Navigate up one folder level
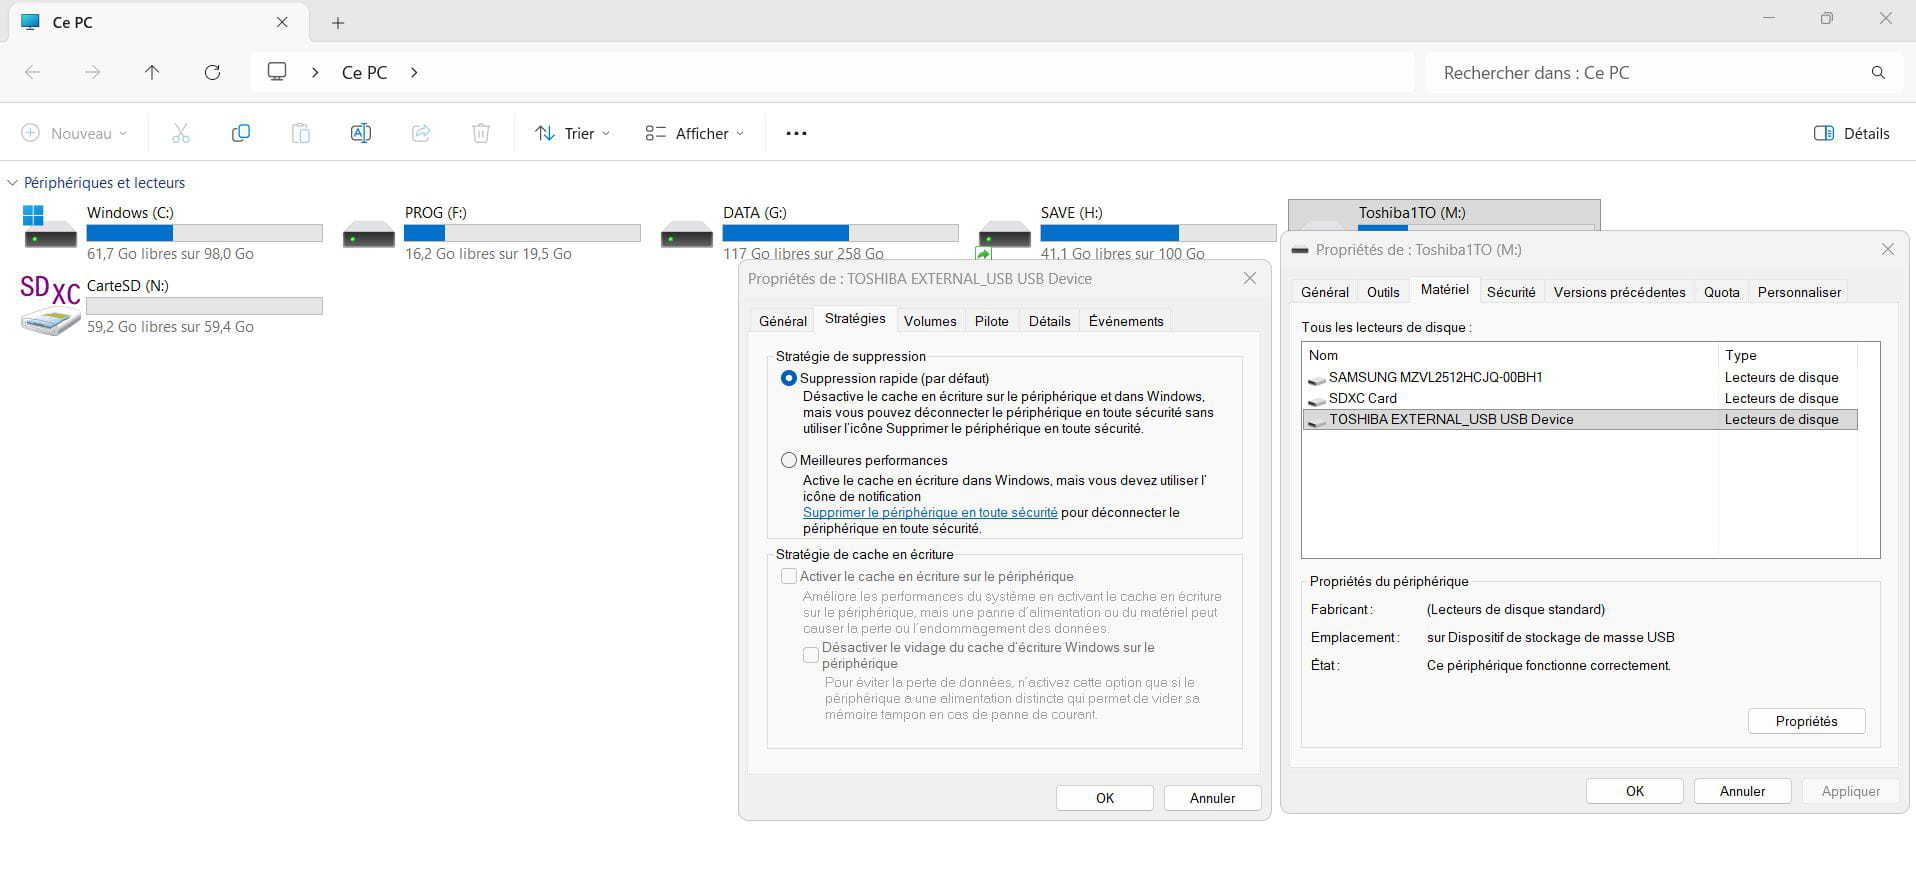 [x=152, y=72]
